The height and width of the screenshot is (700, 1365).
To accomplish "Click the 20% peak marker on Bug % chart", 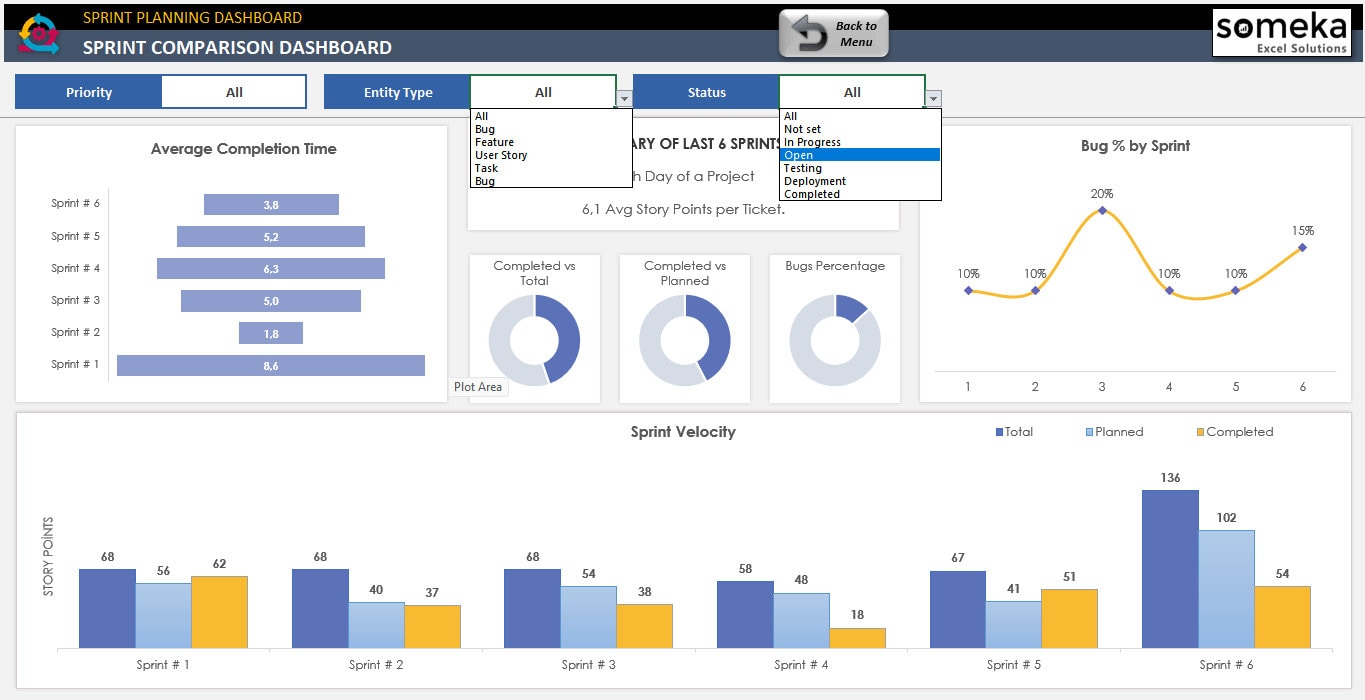I will [x=1102, y=211].
